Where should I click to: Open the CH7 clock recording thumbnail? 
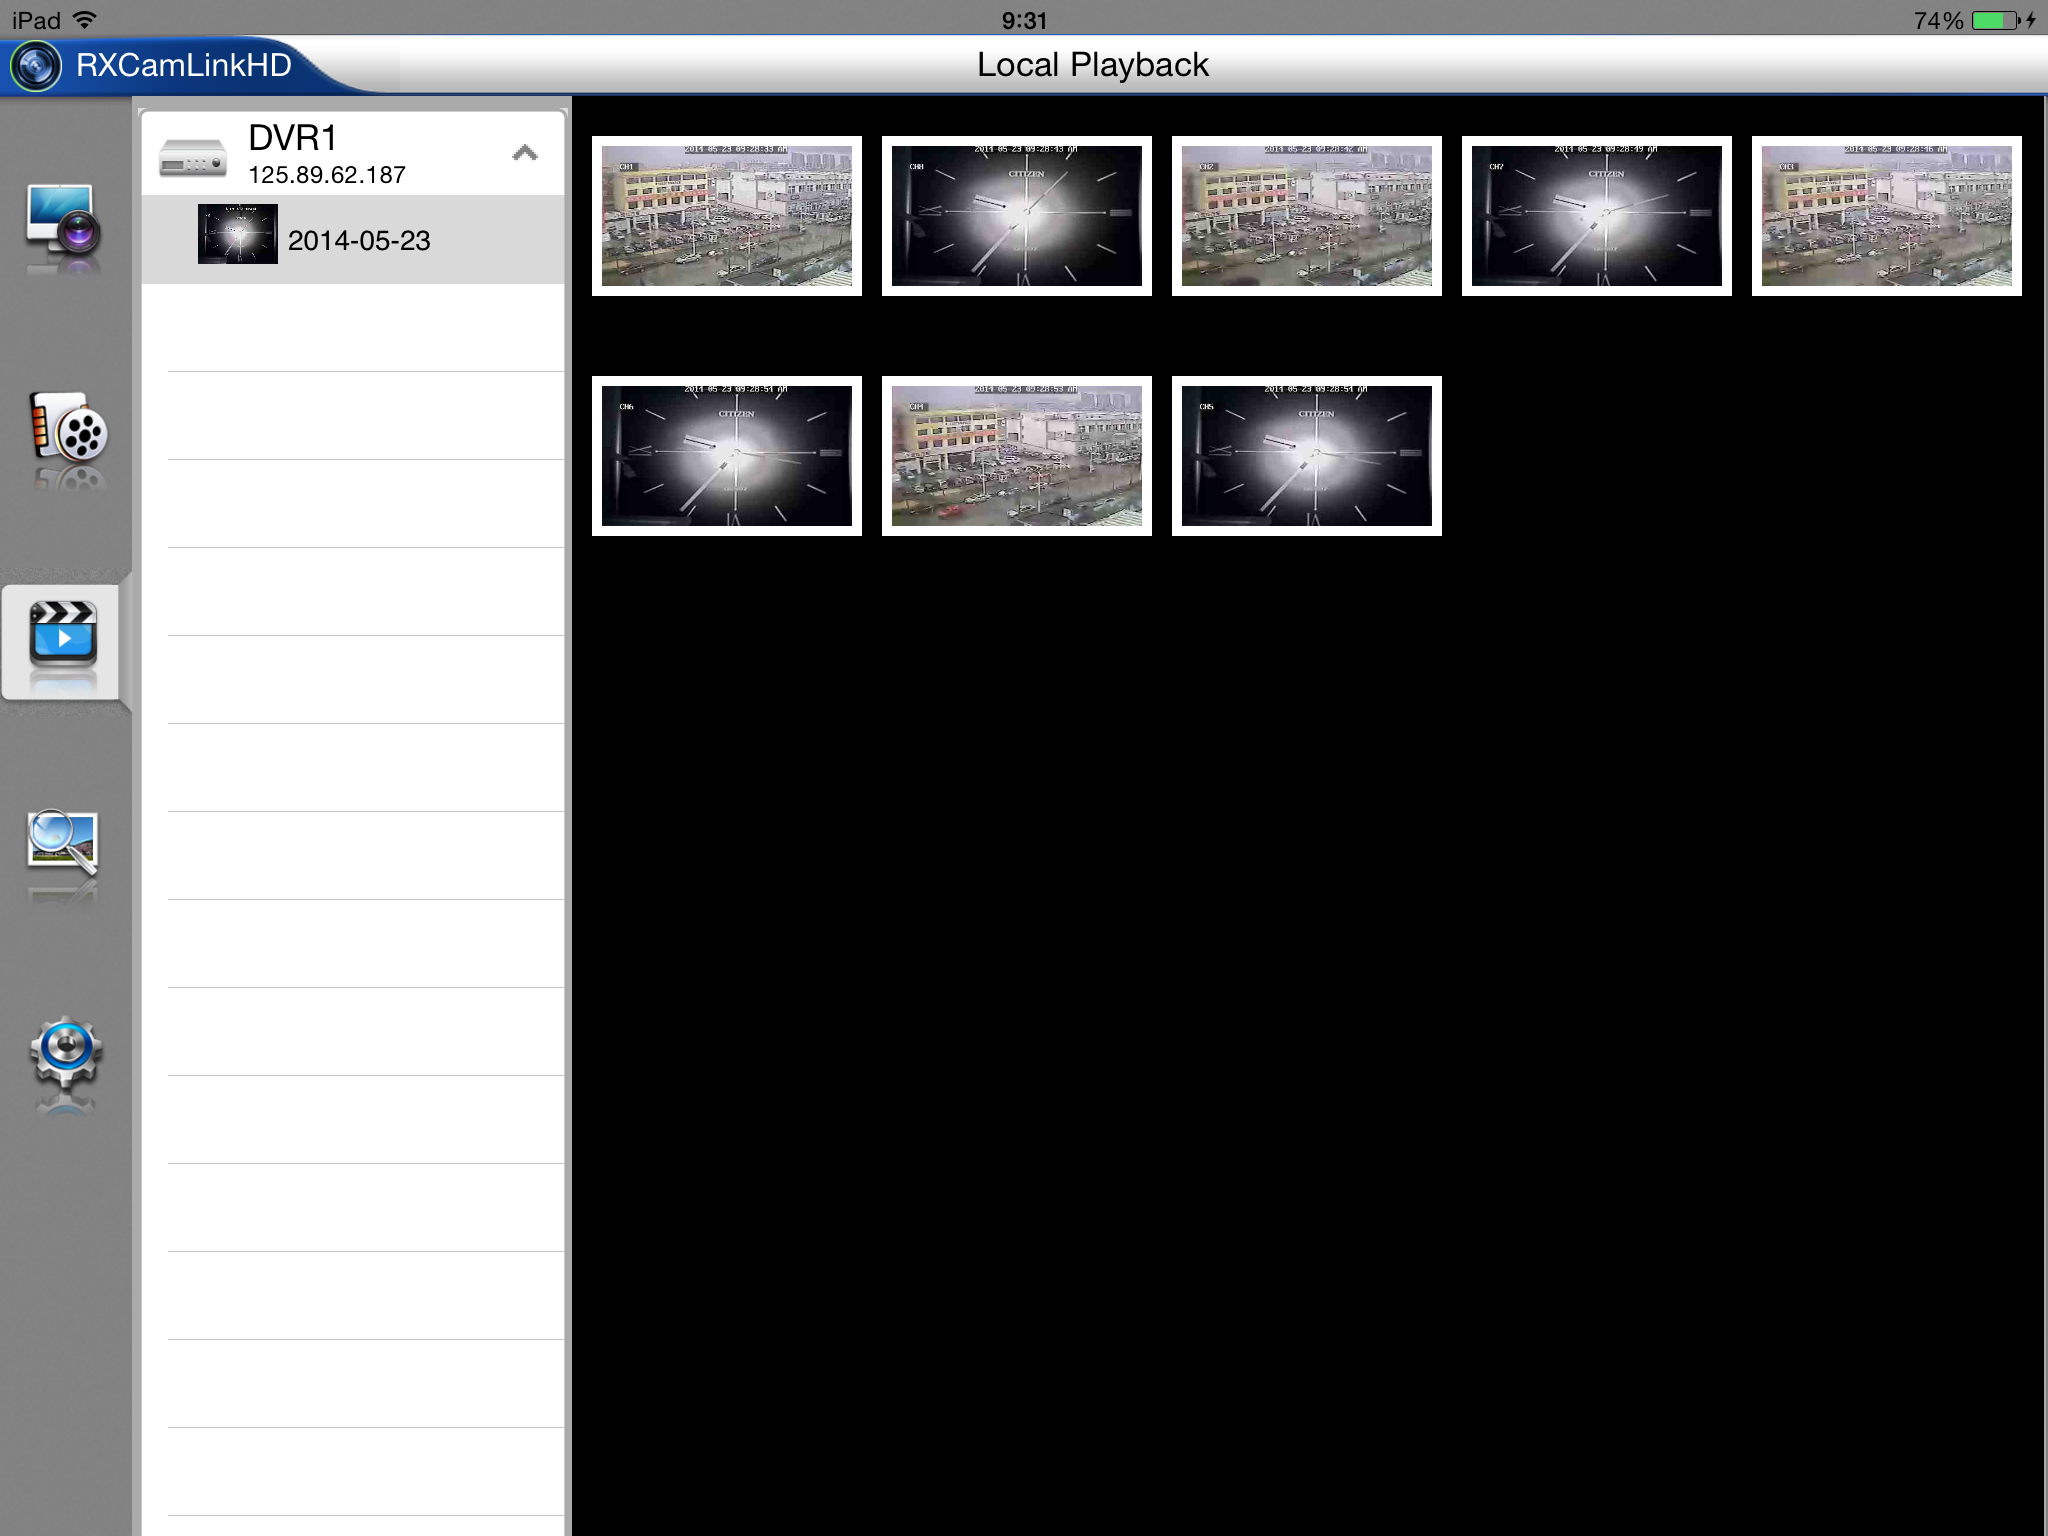pyautogui.click(x=1597, y=216)
